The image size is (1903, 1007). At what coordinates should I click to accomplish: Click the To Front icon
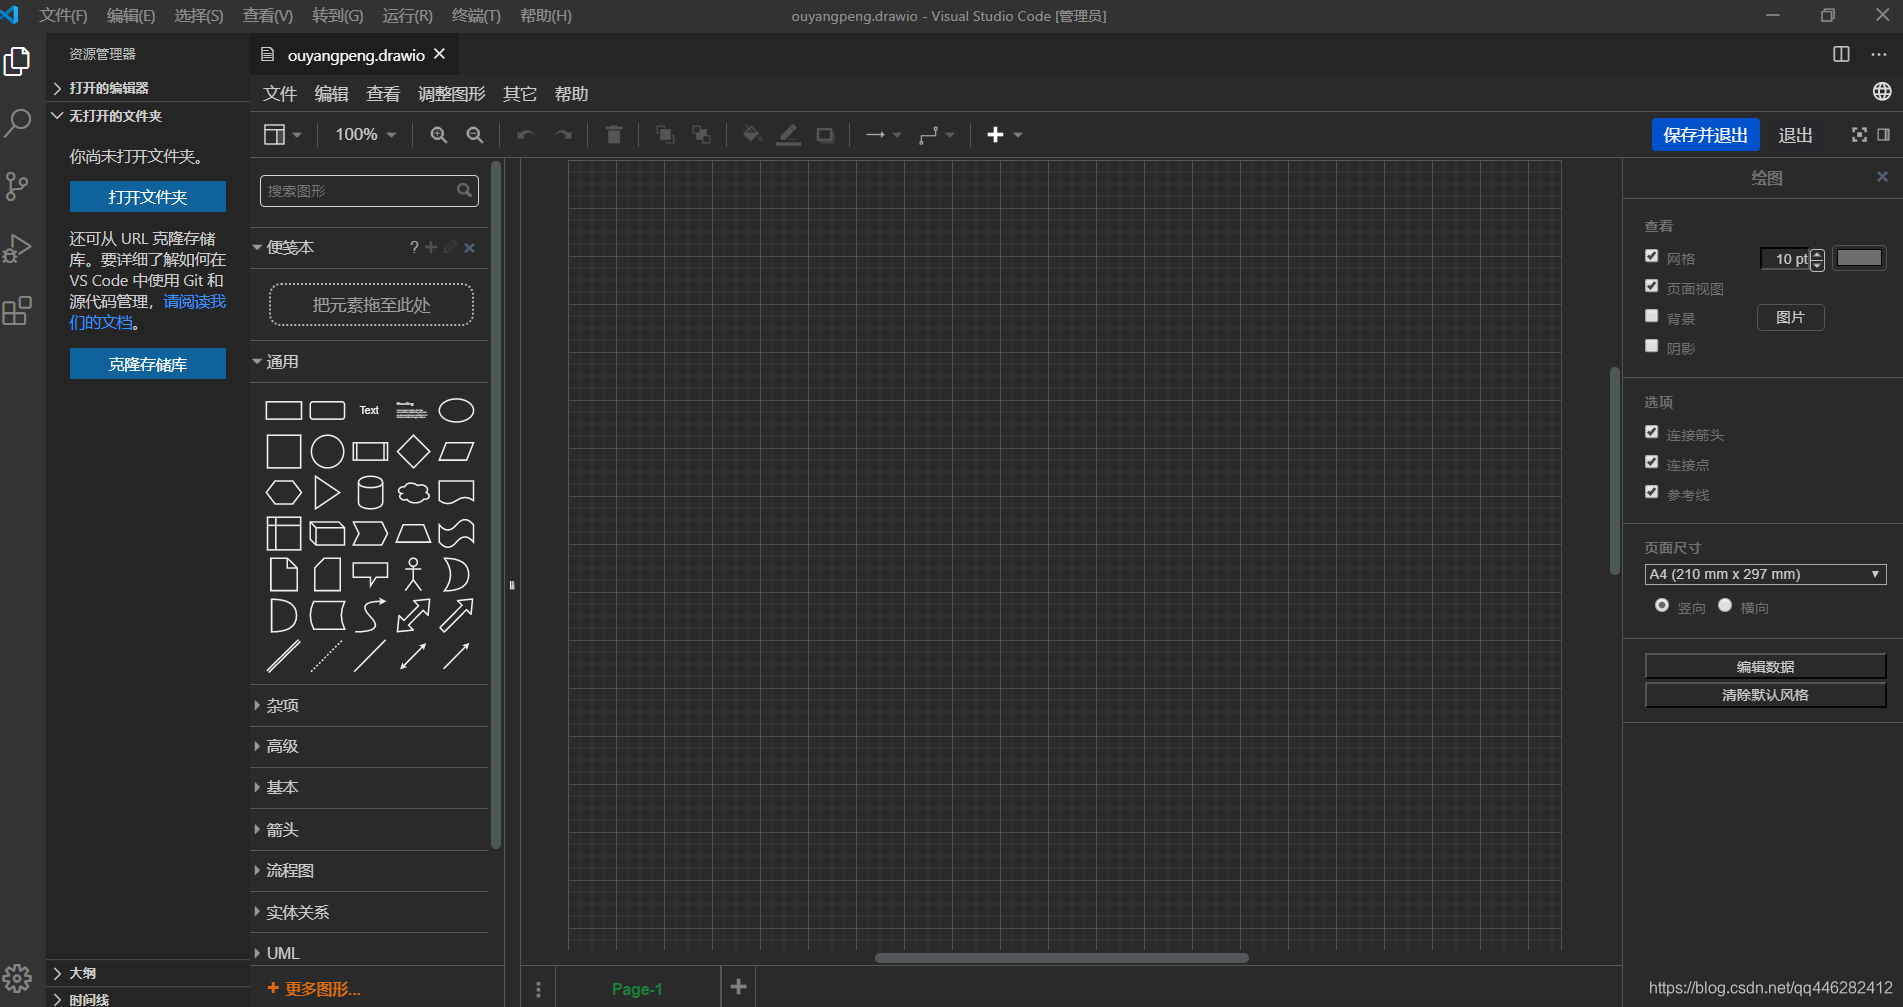[665, 135]
